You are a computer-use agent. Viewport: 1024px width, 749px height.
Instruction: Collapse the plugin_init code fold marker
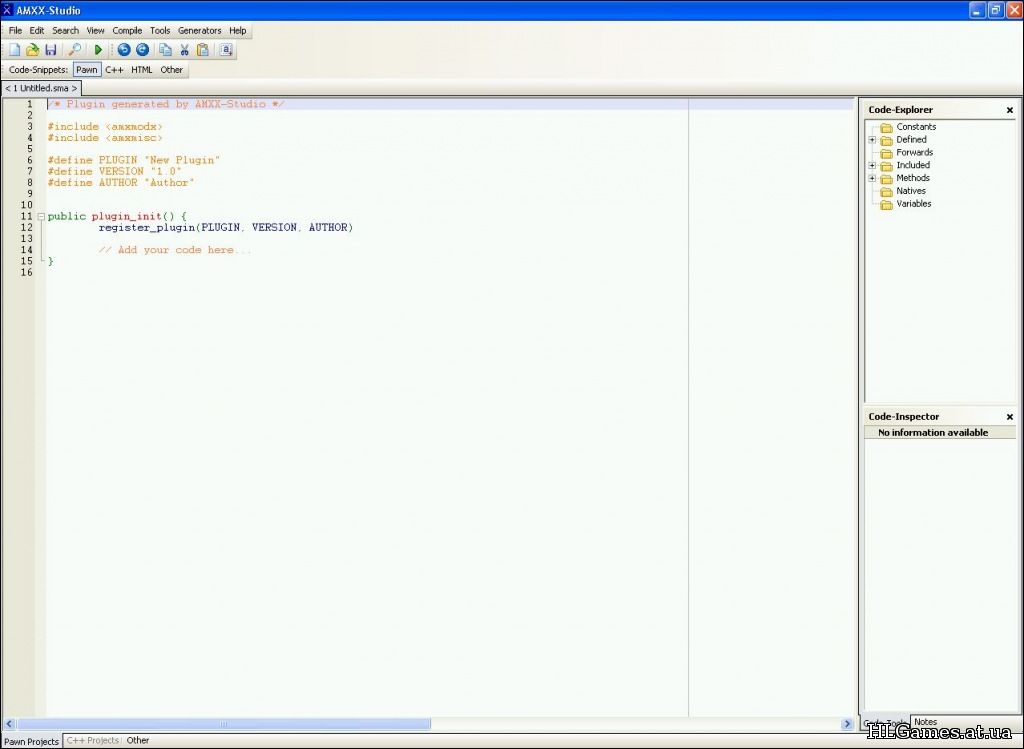click(x=41, y=216)
